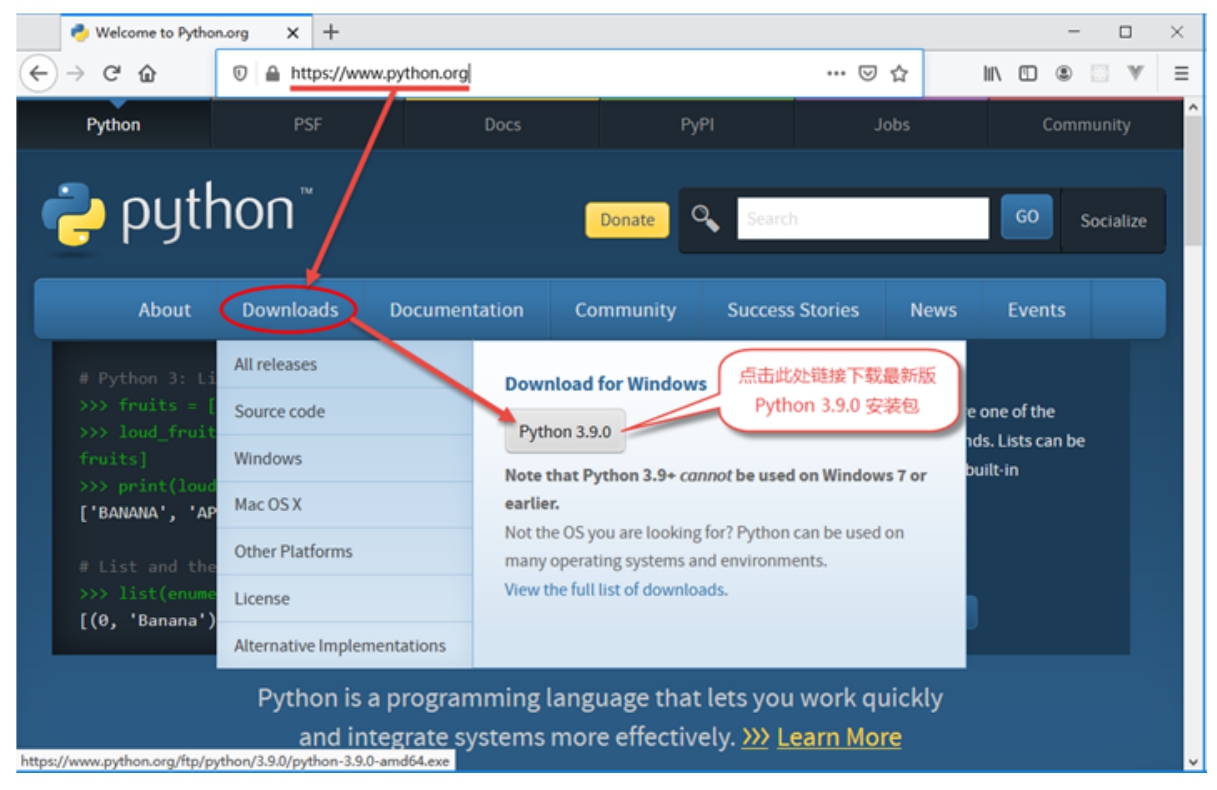Reload the page with the refresh icon
Image resolution: width=1217 pixels, height=790 pixels.
(x=112, y=73)
